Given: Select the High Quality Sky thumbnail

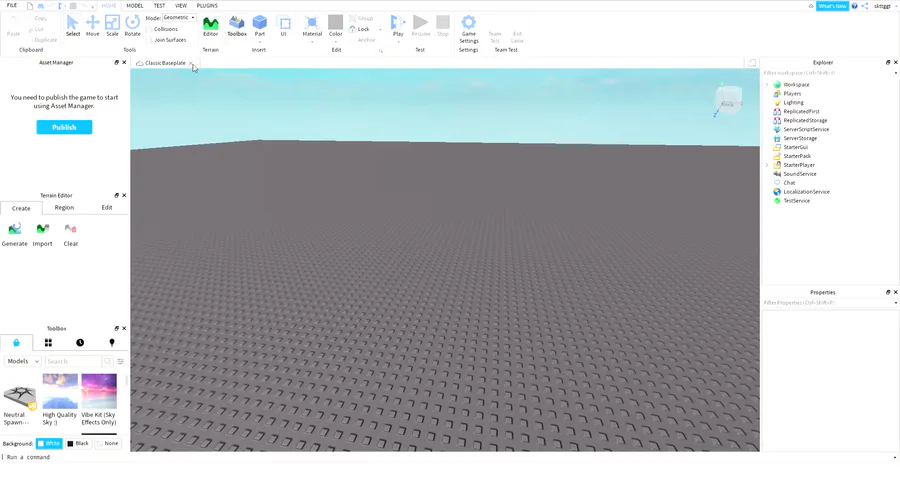Looking at the screenshot, I should click(60, 391).
